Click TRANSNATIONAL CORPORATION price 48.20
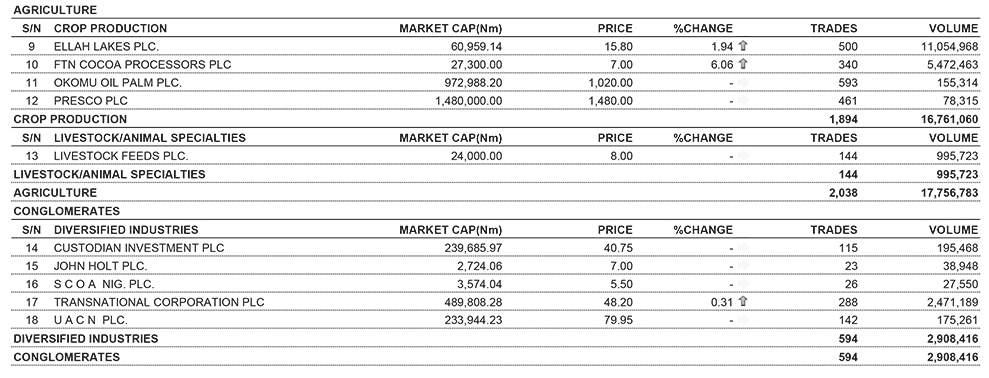Screen dimensions: 989x378 pos(618,302)
